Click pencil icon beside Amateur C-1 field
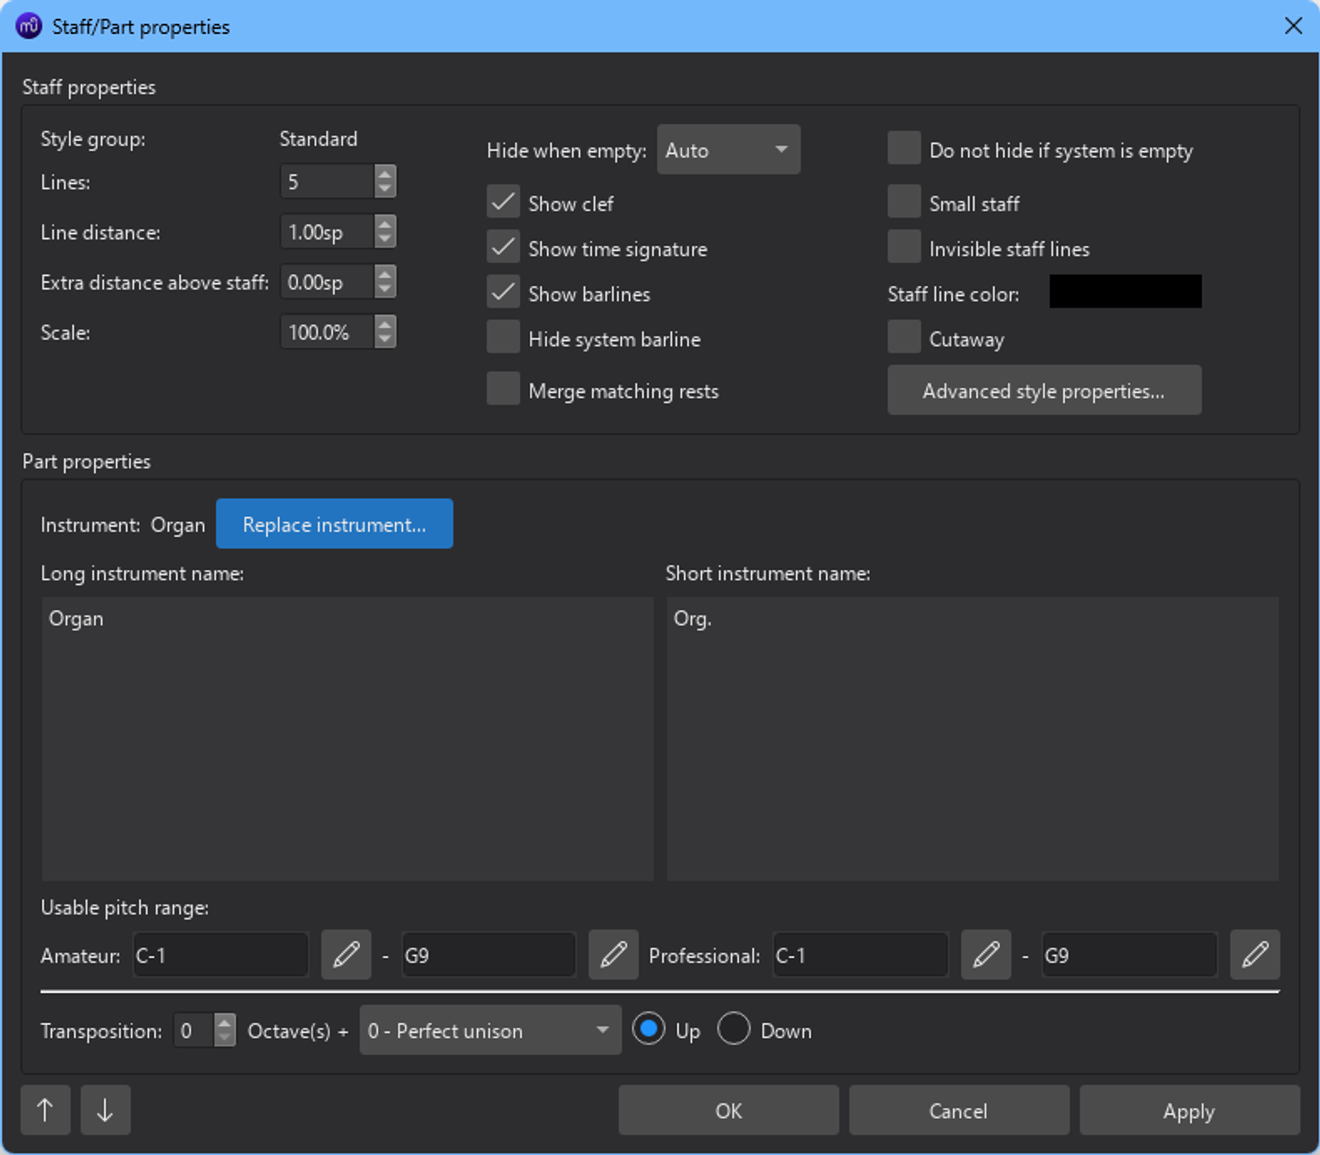The image size is (1320, 1155). [x=346, y=954]
